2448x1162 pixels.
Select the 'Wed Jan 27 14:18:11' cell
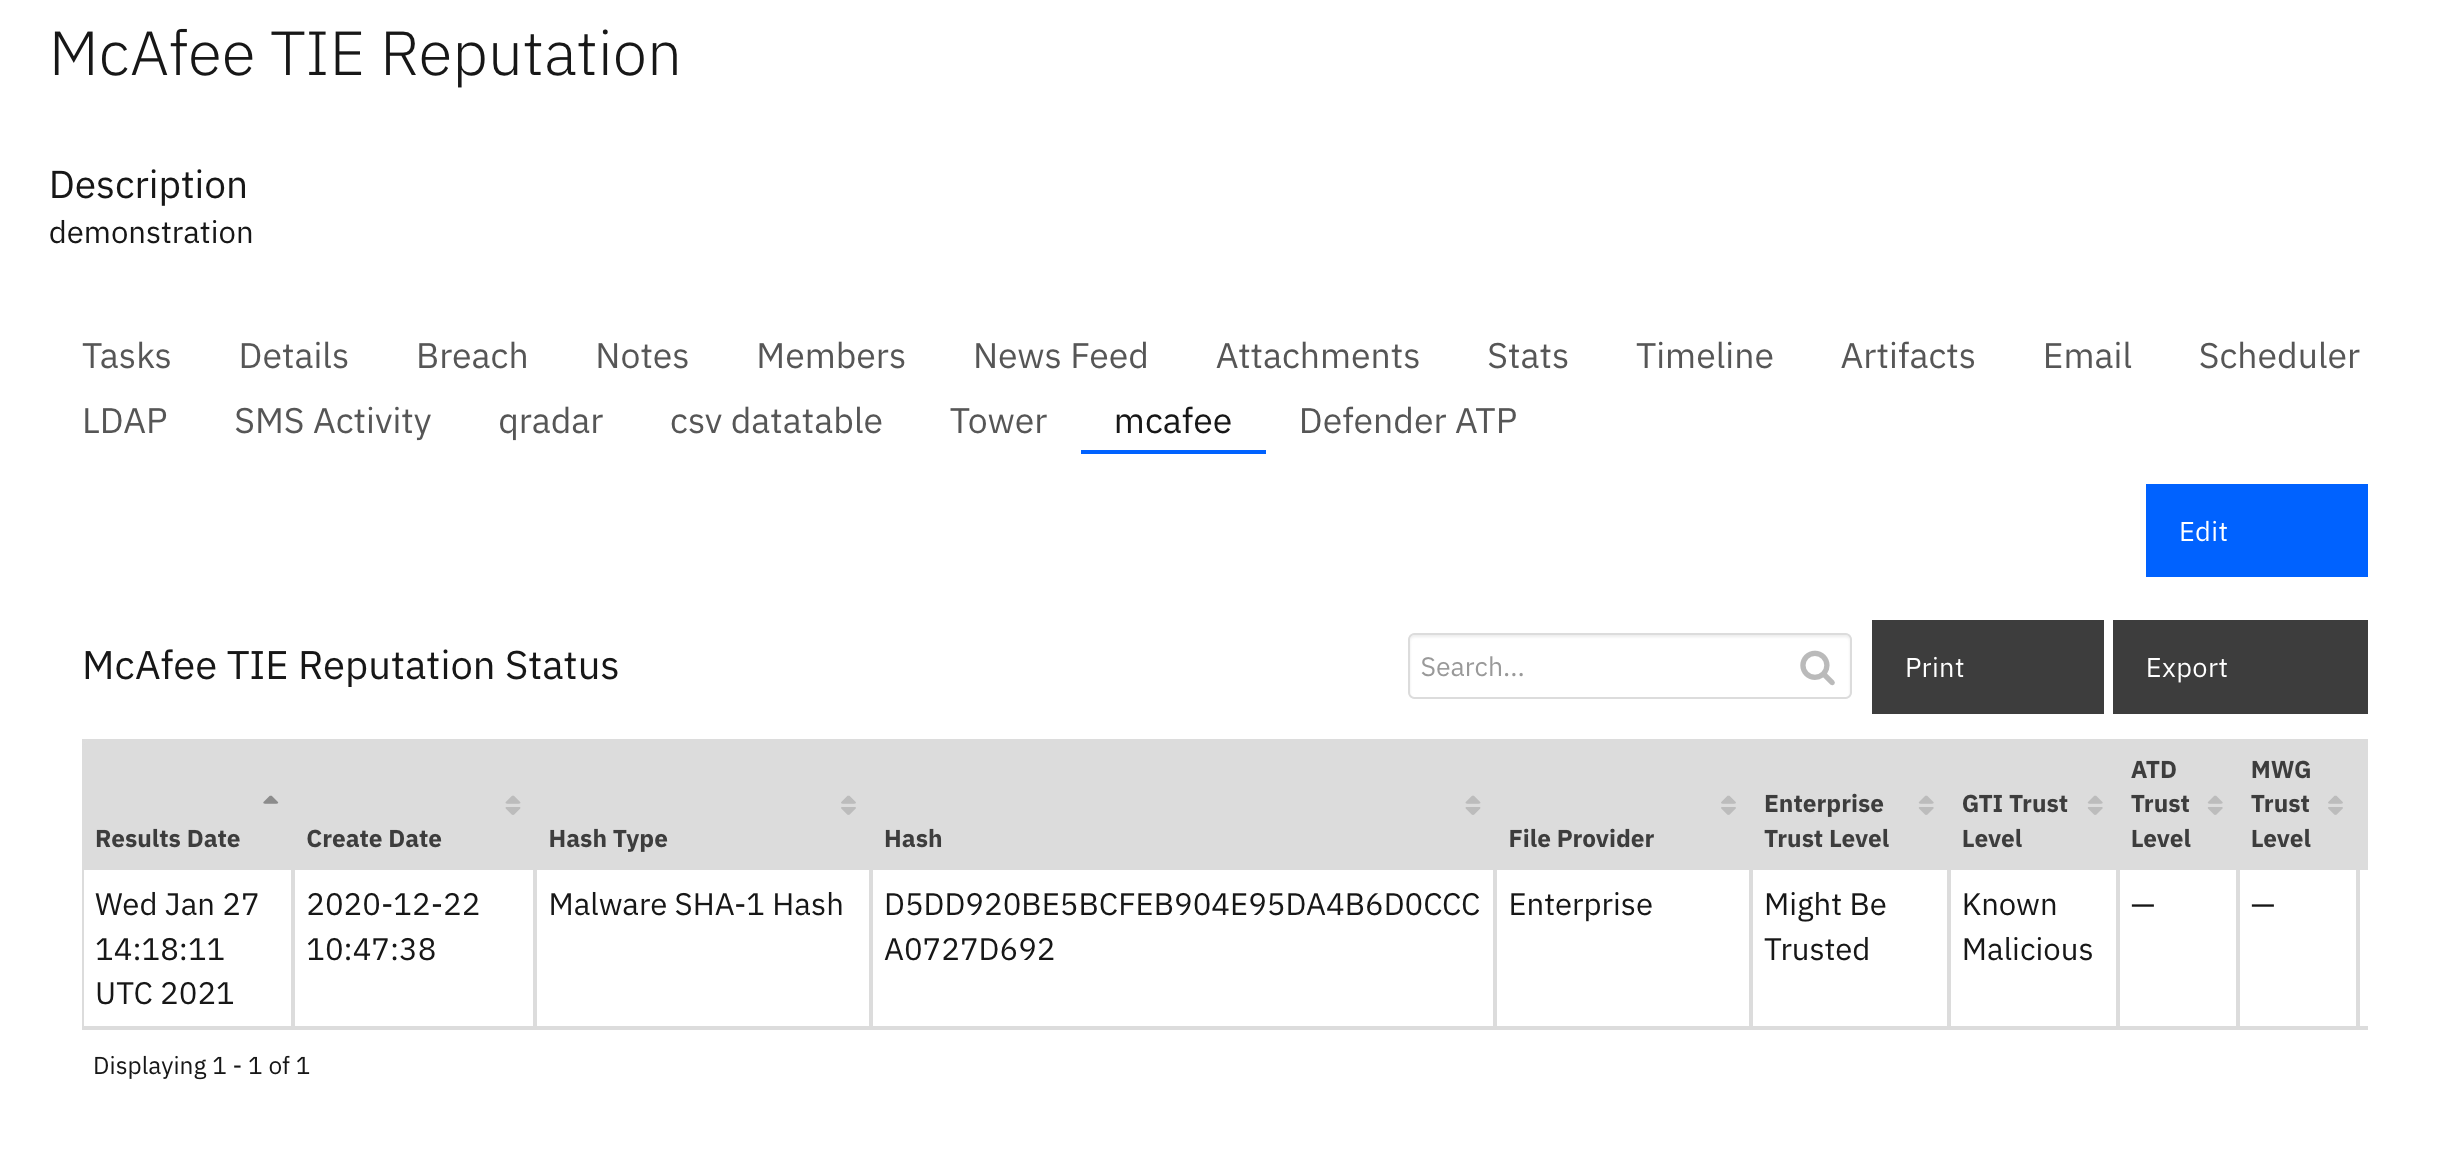click(188, 948)
